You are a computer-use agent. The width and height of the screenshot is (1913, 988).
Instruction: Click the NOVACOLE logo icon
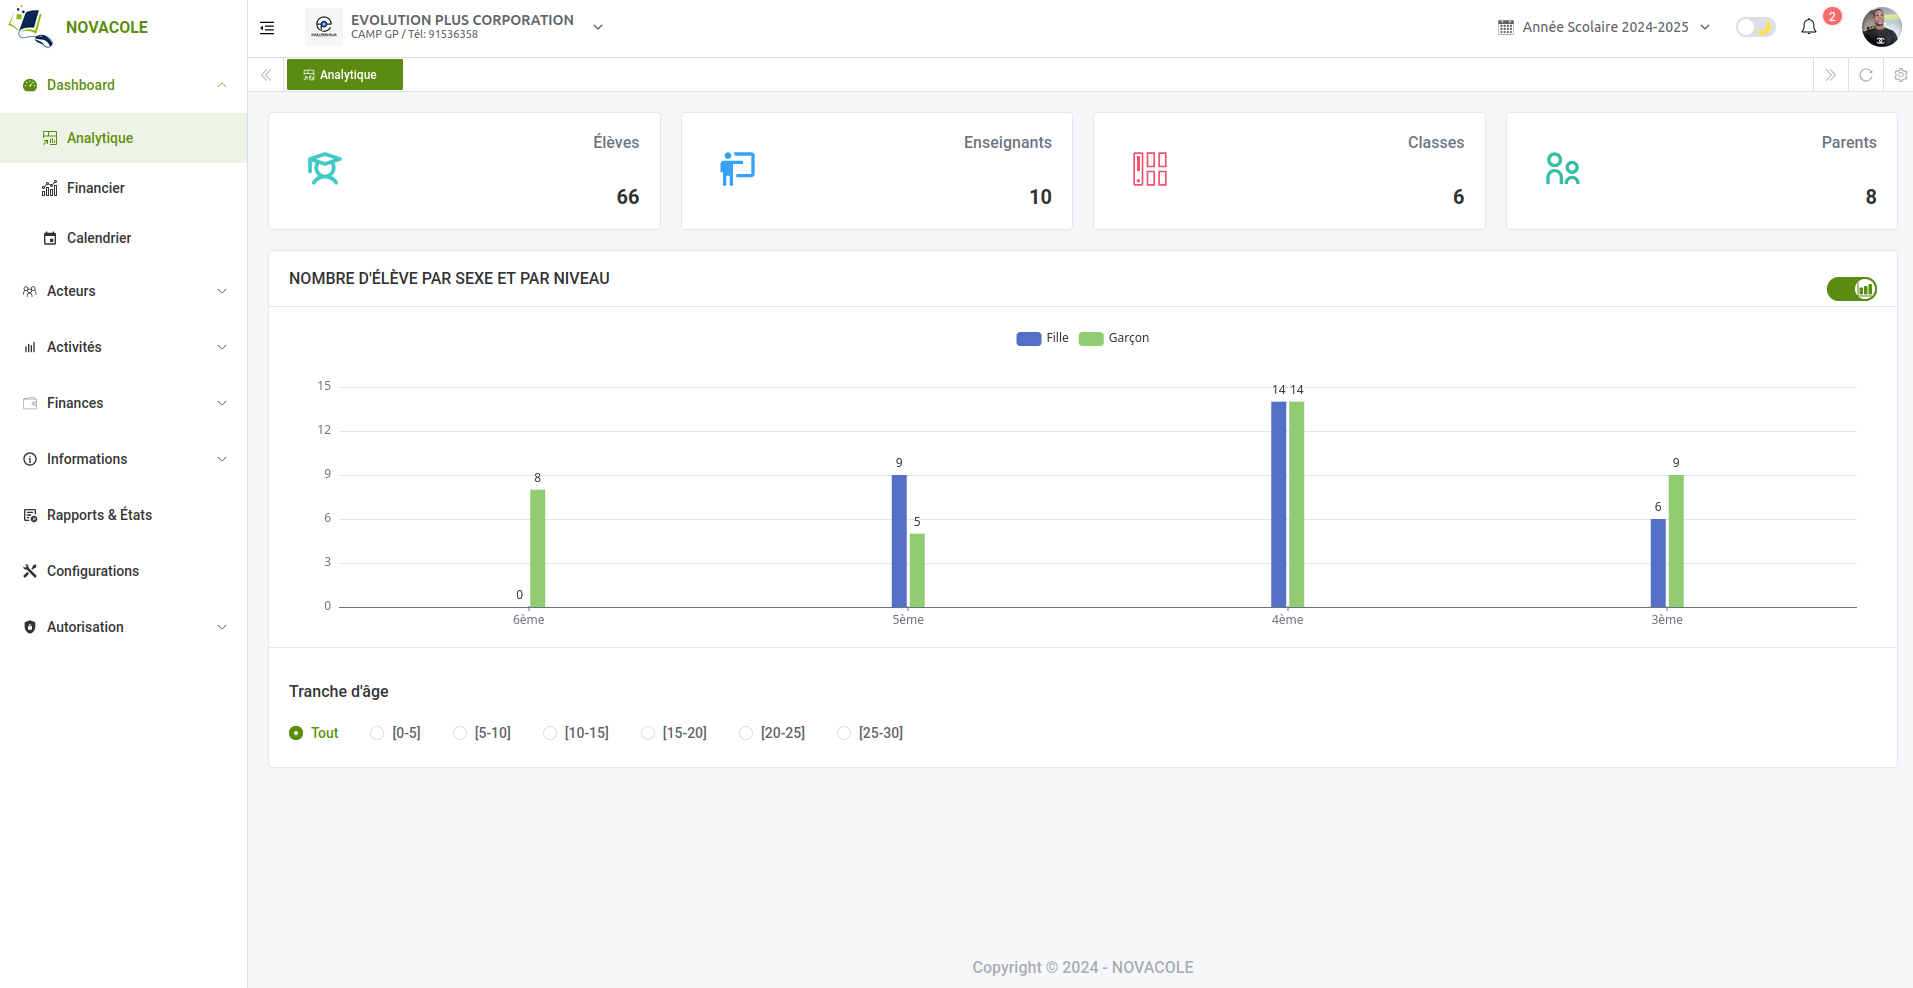[31, 27]
